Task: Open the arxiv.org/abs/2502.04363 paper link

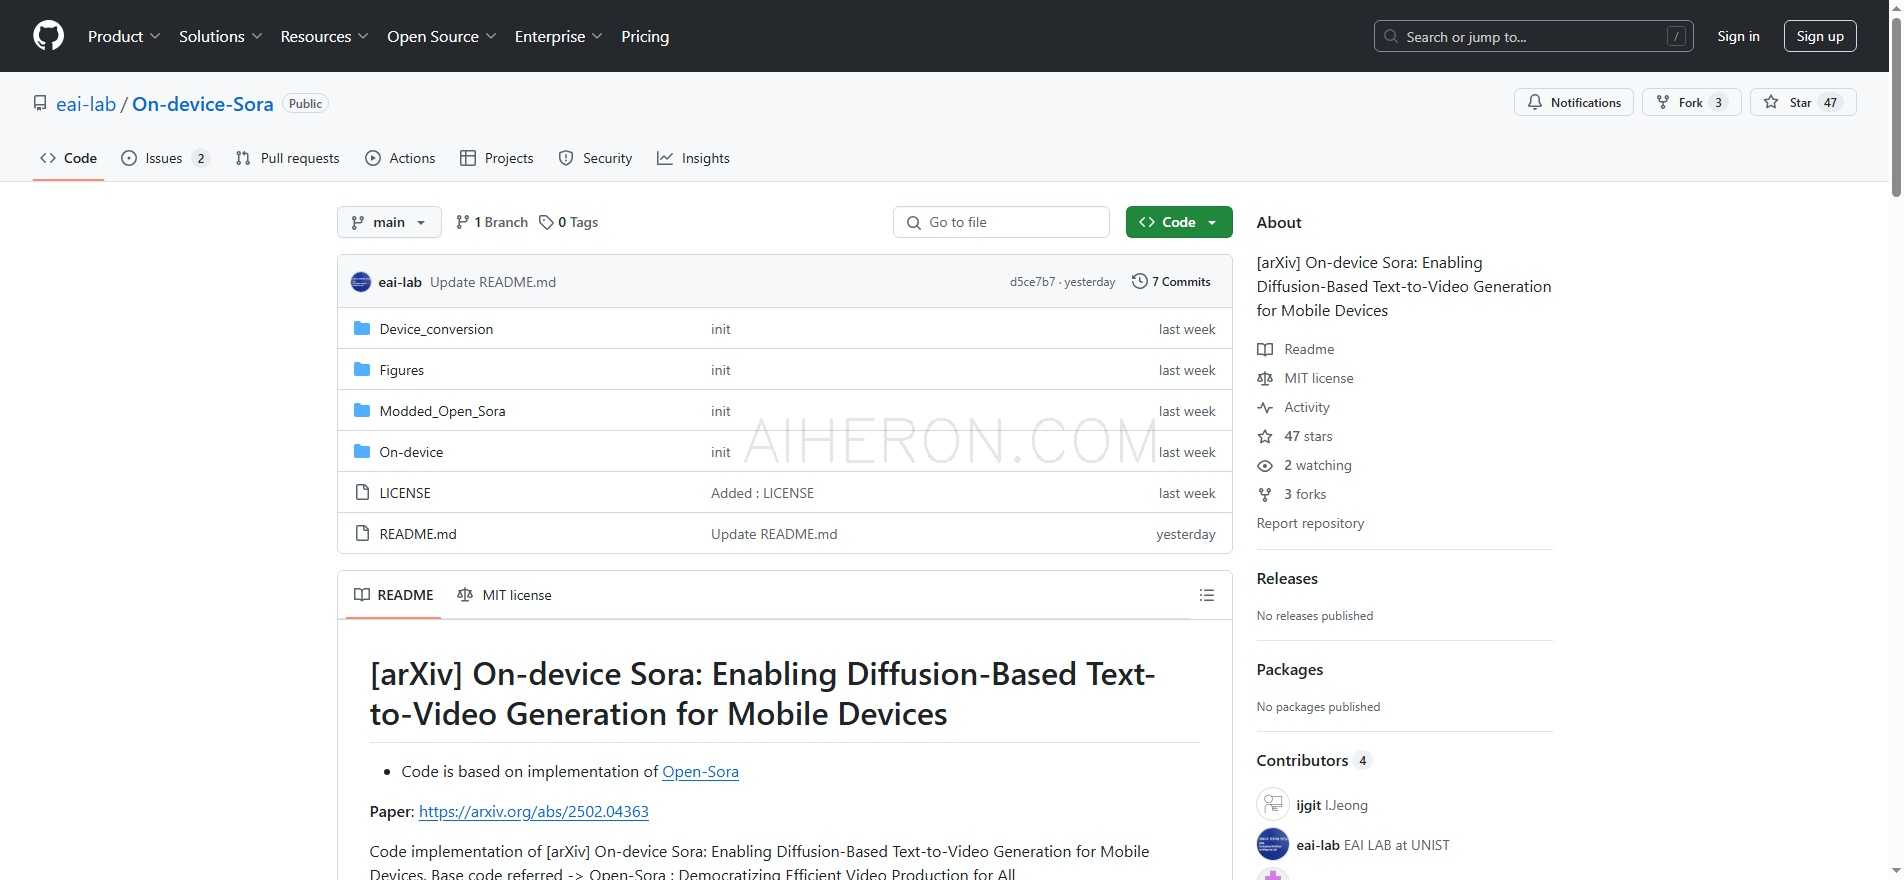Action: point(534,811)
